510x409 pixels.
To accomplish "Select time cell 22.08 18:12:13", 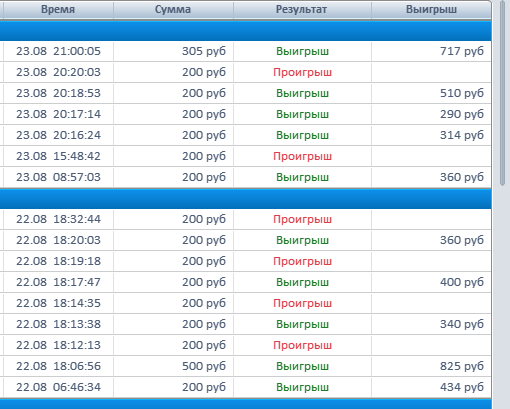I will (x=58, y=345).
